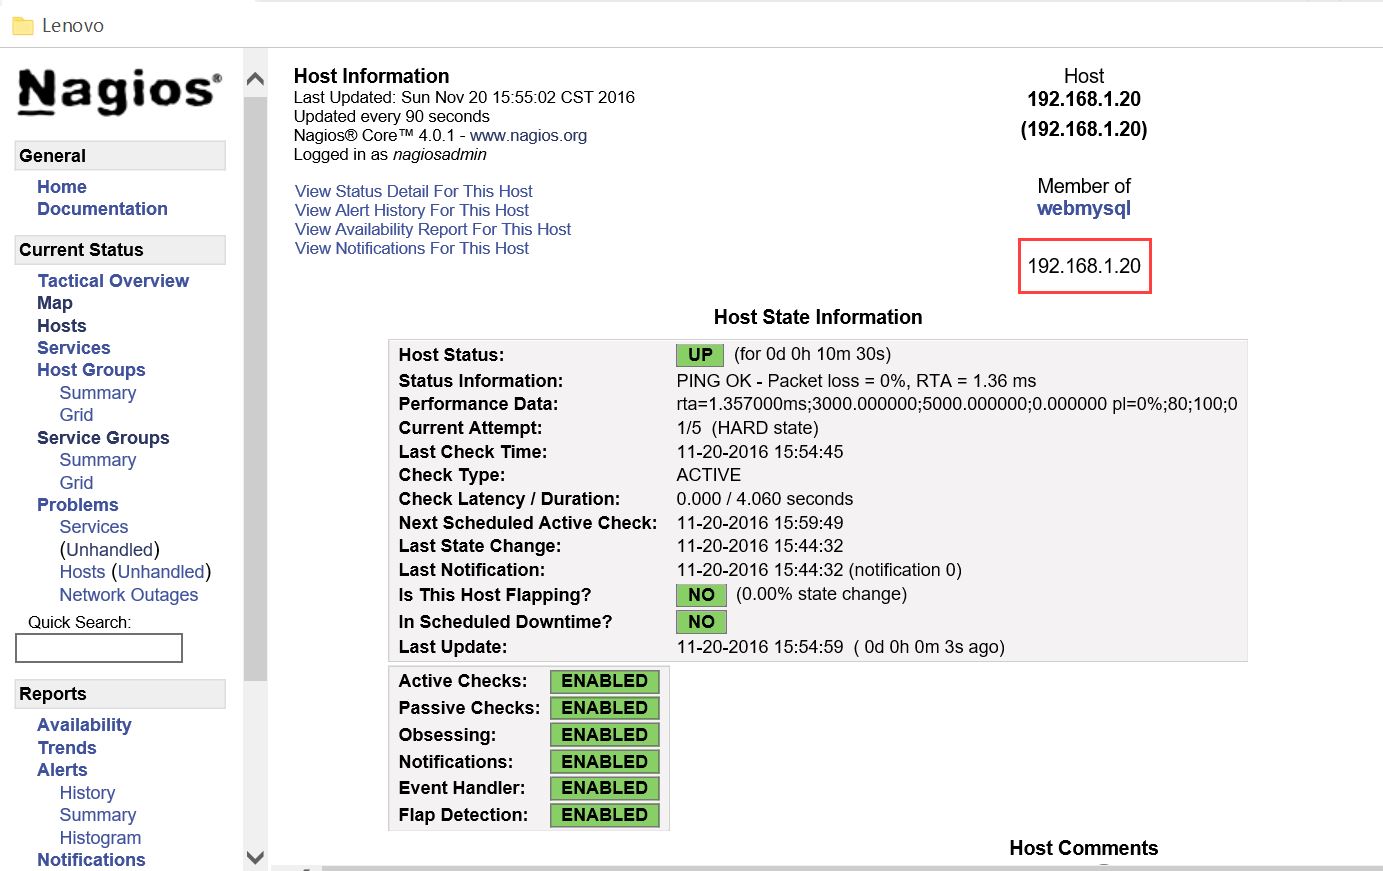Screen dimensions: 1383x871
Task: View Status Detail For This Host
Action: pyautogui.click(x=414, y=191)
